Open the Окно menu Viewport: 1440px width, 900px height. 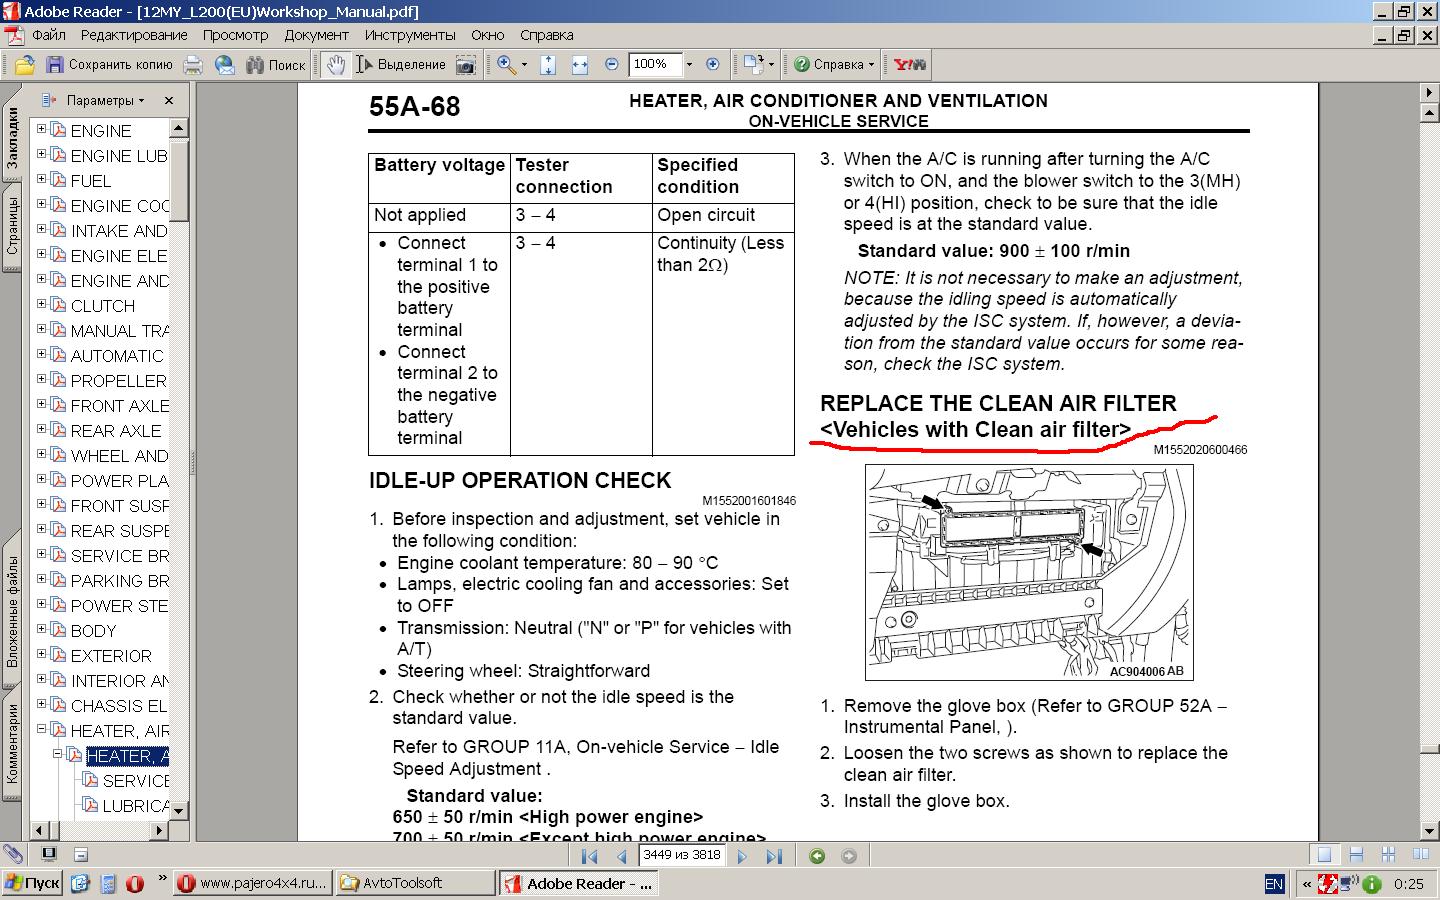coord(488,35)
